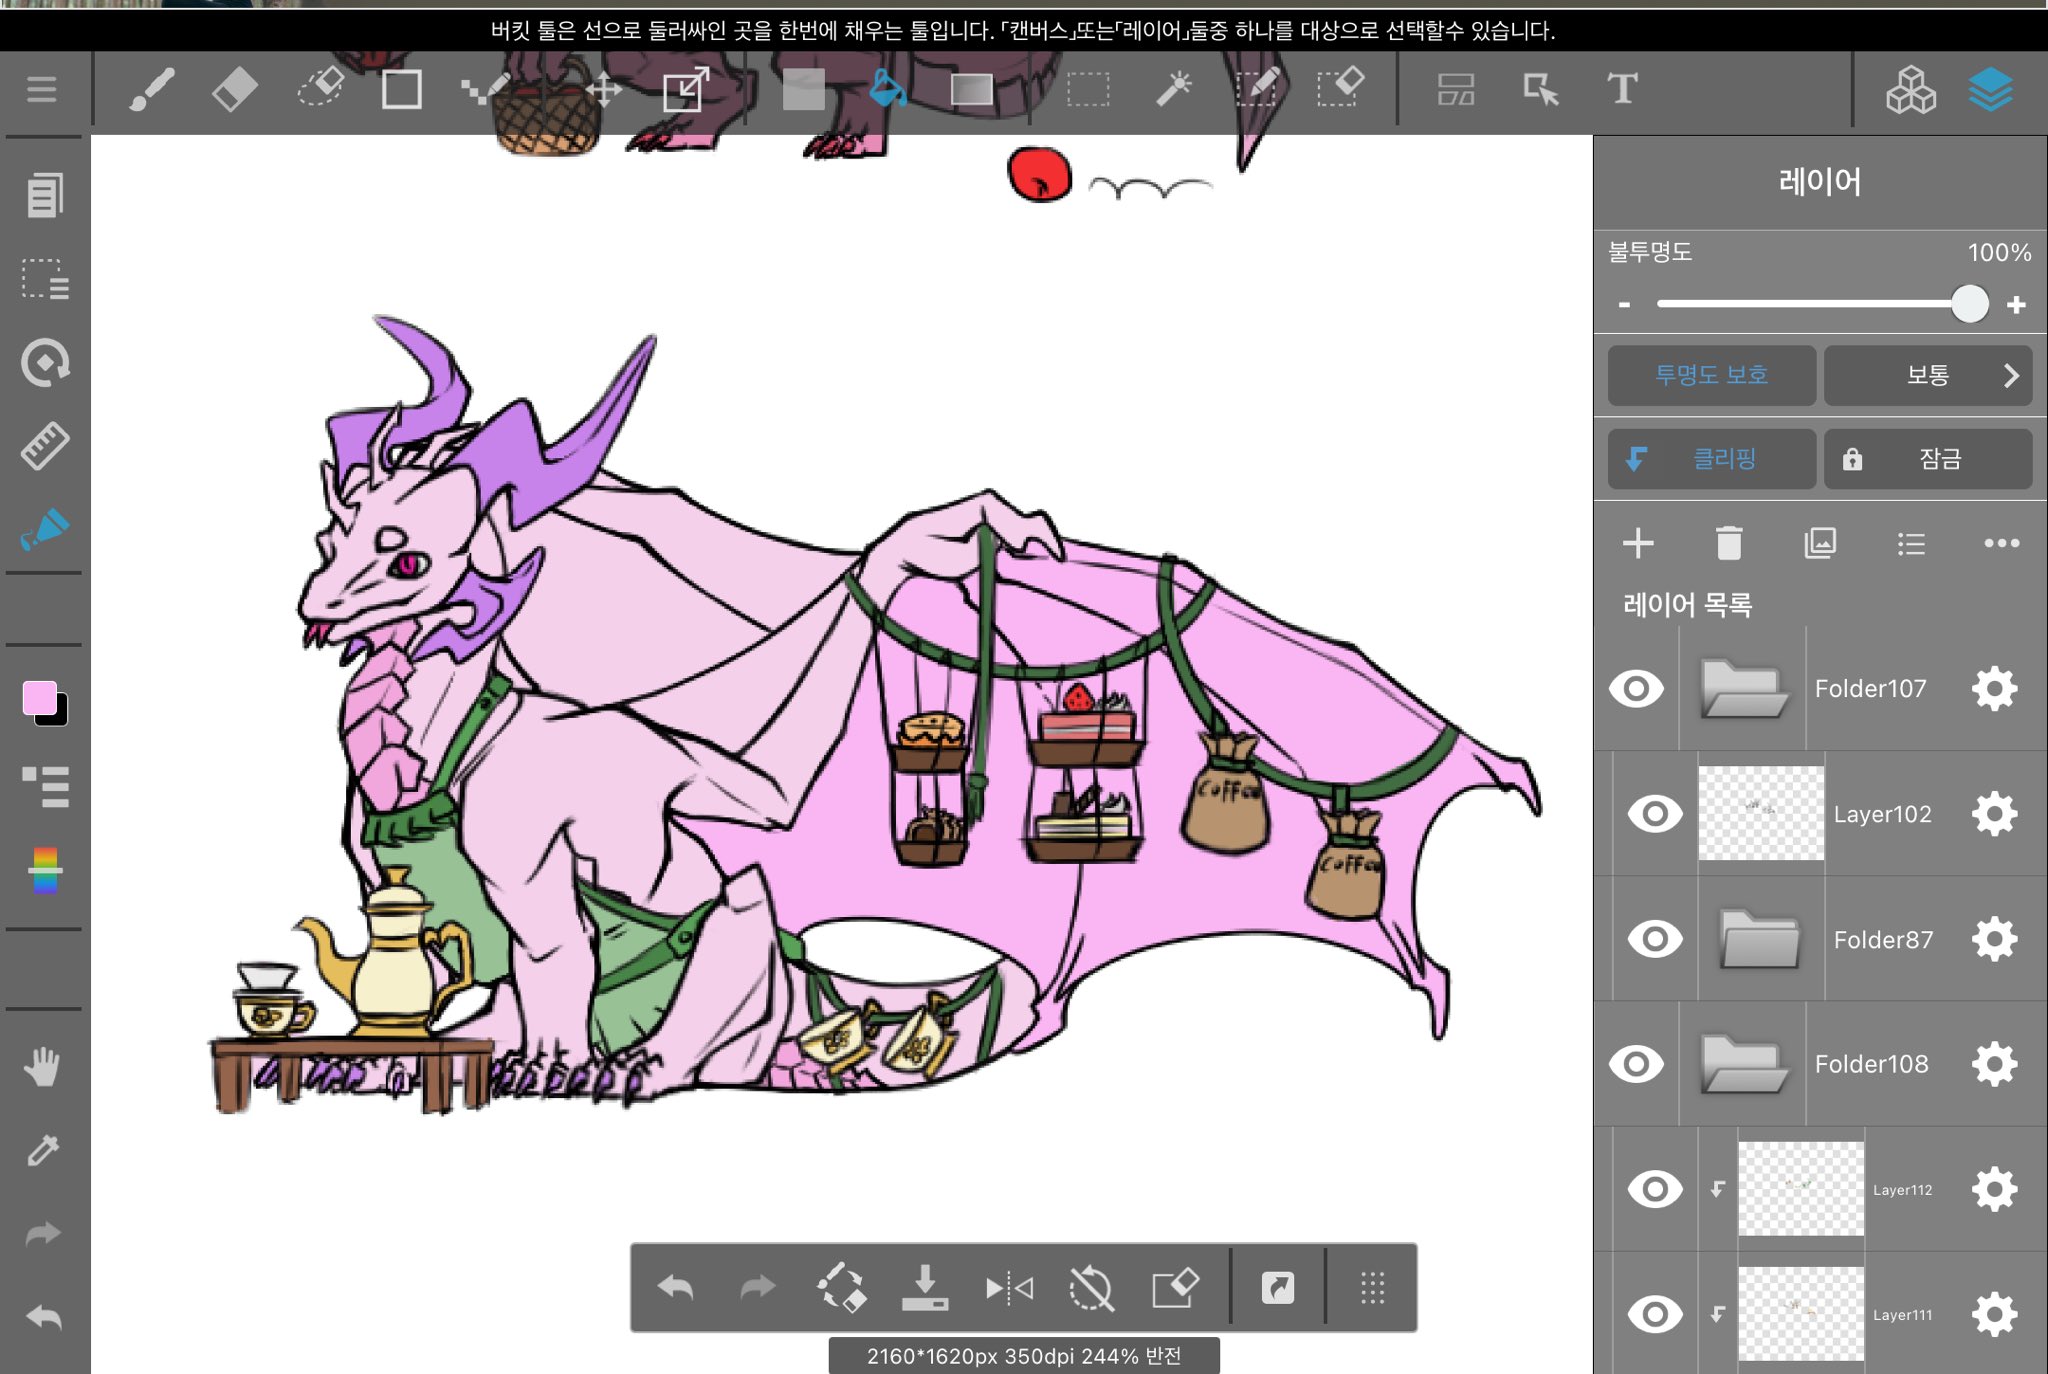2048x1374 pixels.
Task: Add a new layer with plus icon
Action: click(1638, 543)
